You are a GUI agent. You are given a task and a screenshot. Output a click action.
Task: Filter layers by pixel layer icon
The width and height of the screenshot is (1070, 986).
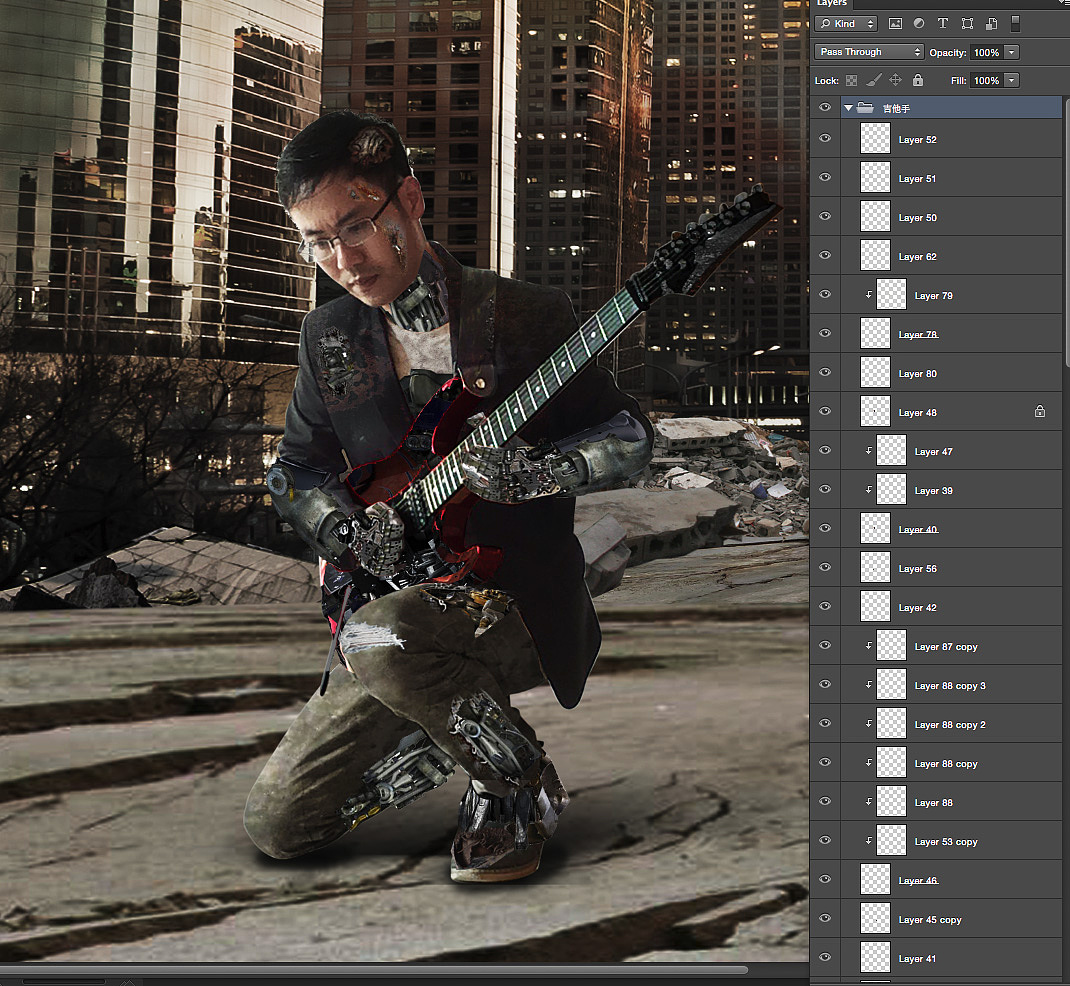(x=895, y=24)
